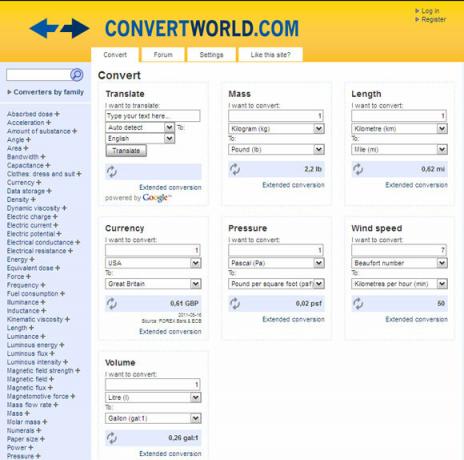This screenshot has width=464, height=460.
Task: Click the search magnifier icon
Action: (x=77, y=75)
